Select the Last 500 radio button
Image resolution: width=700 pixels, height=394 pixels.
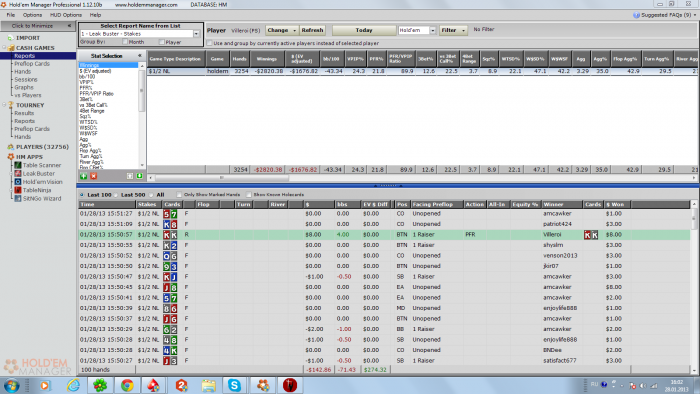point(117,195)
